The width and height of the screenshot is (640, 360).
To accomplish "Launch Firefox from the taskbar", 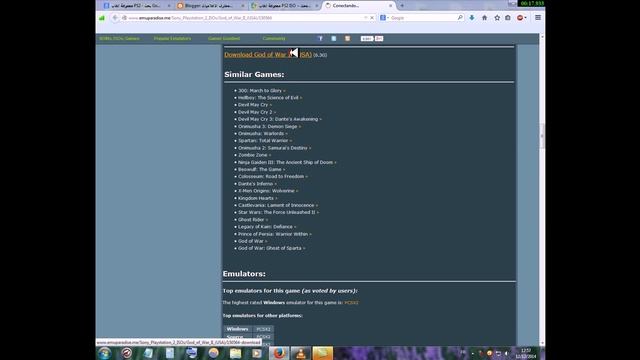I will pos(279,353).
